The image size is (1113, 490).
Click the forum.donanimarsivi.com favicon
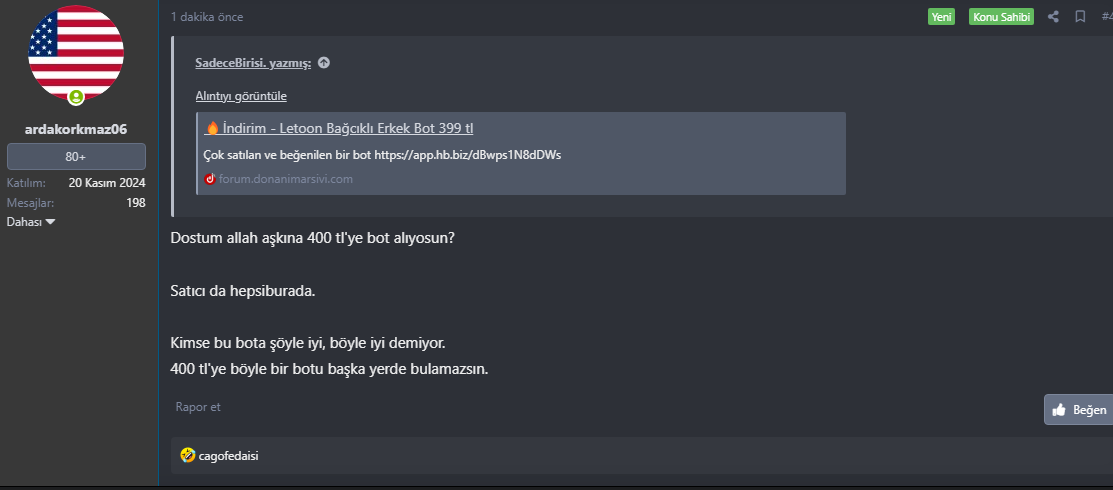tap(210, 179)
